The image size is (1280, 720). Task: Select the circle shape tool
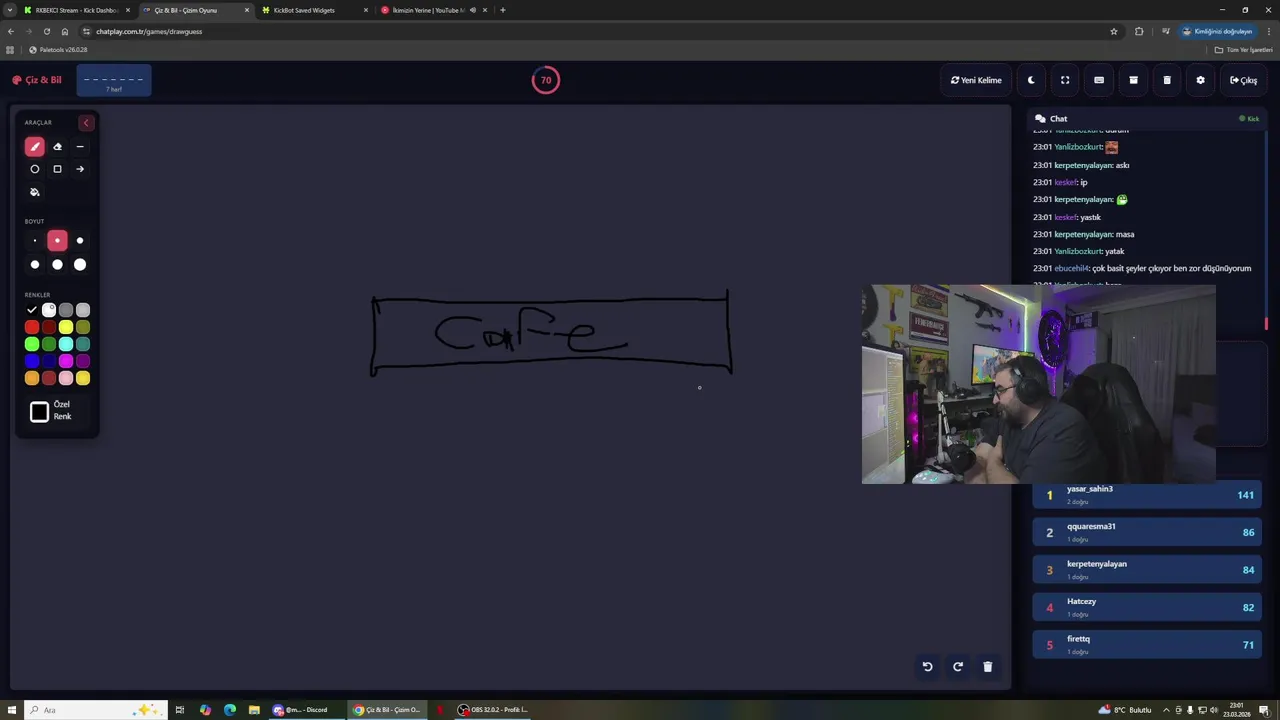[x=34, y=169]
